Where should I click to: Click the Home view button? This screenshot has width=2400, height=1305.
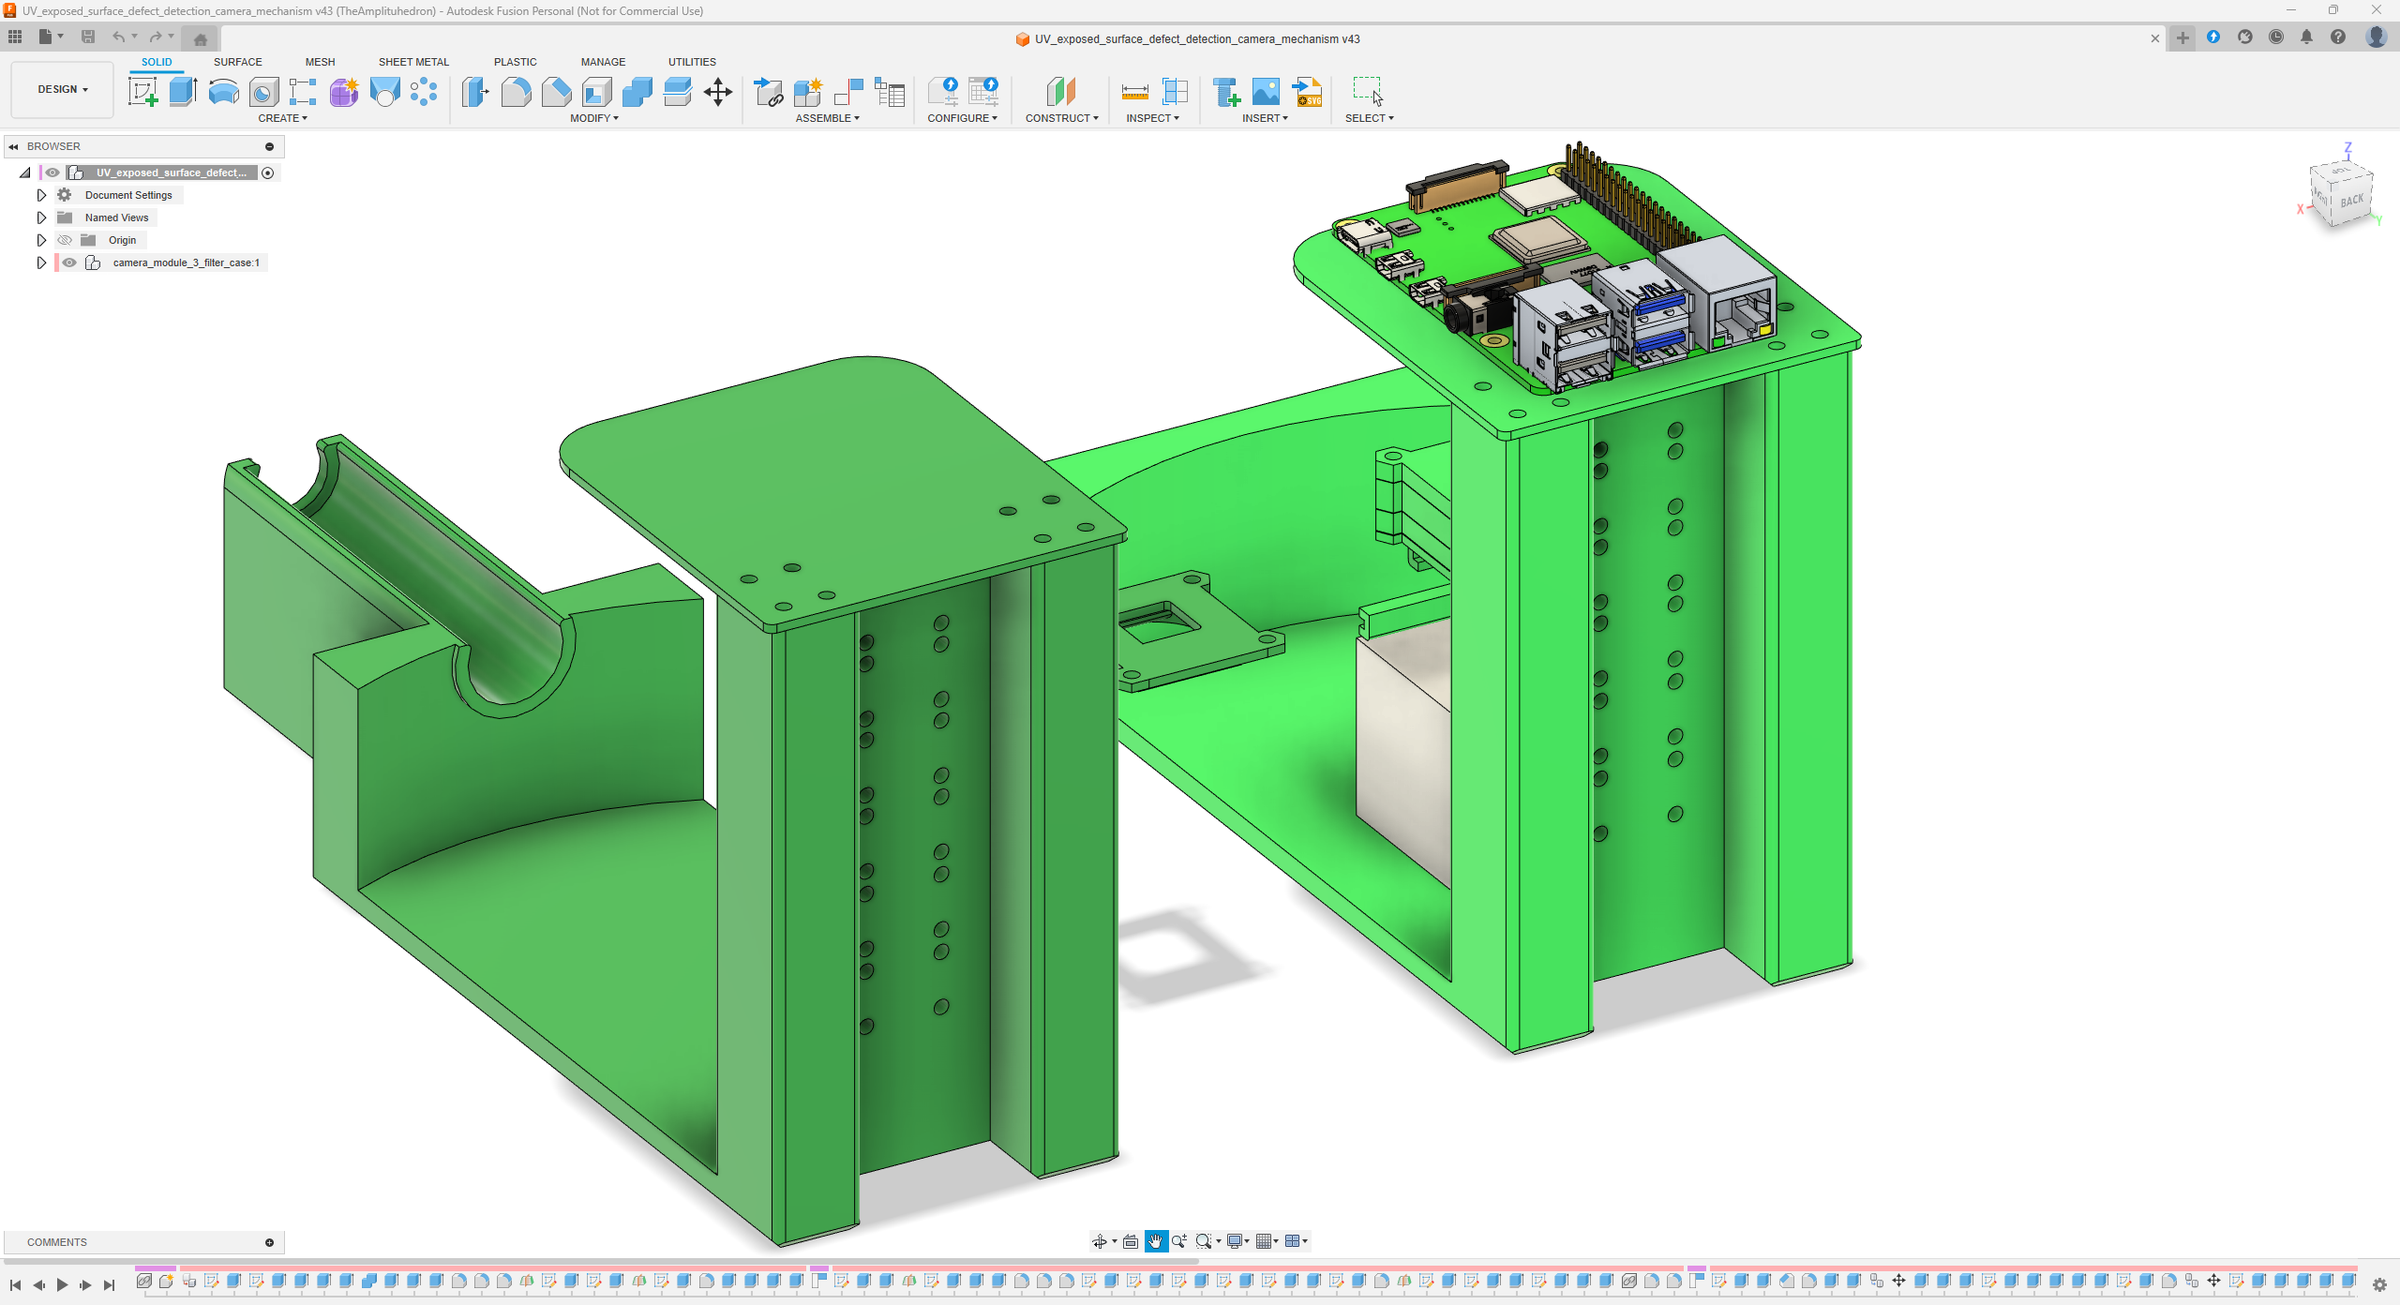tap(201, 39)
